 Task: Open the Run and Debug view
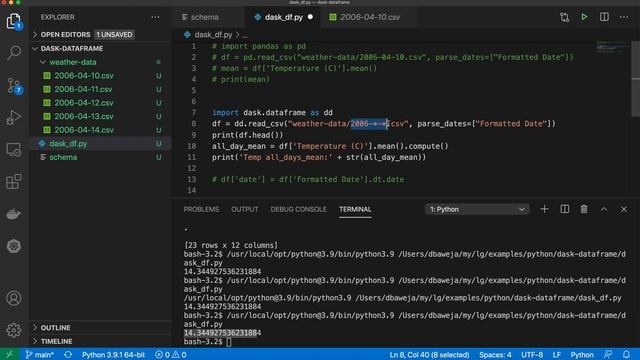13,118
